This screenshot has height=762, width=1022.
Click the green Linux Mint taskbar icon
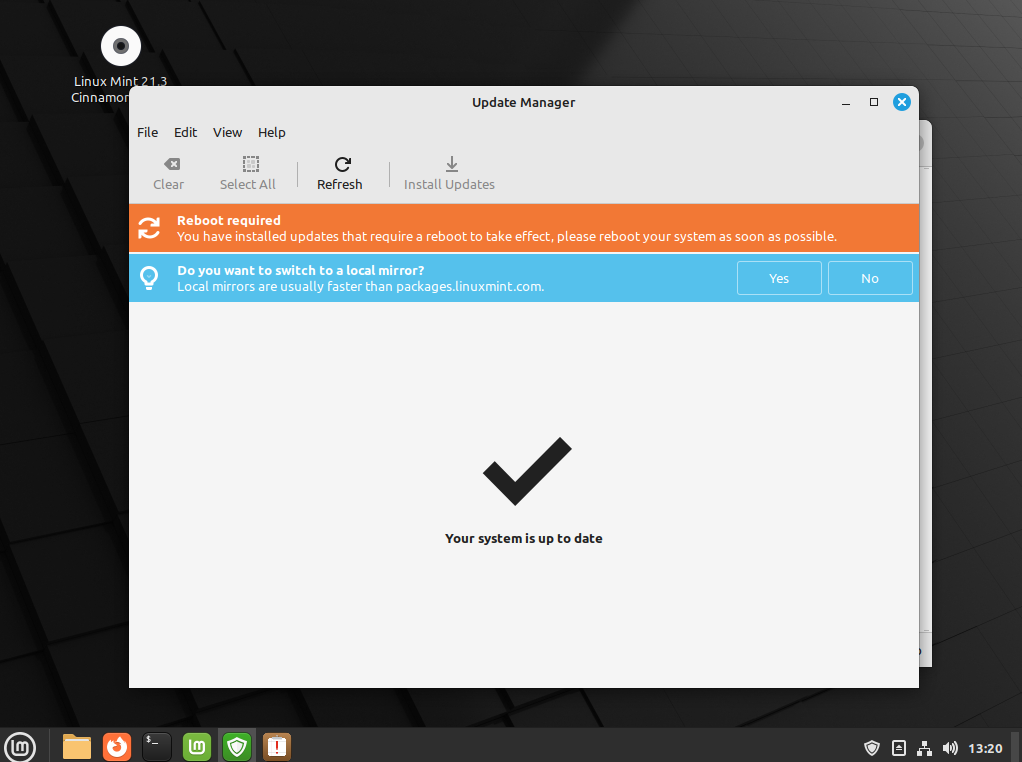197,747
